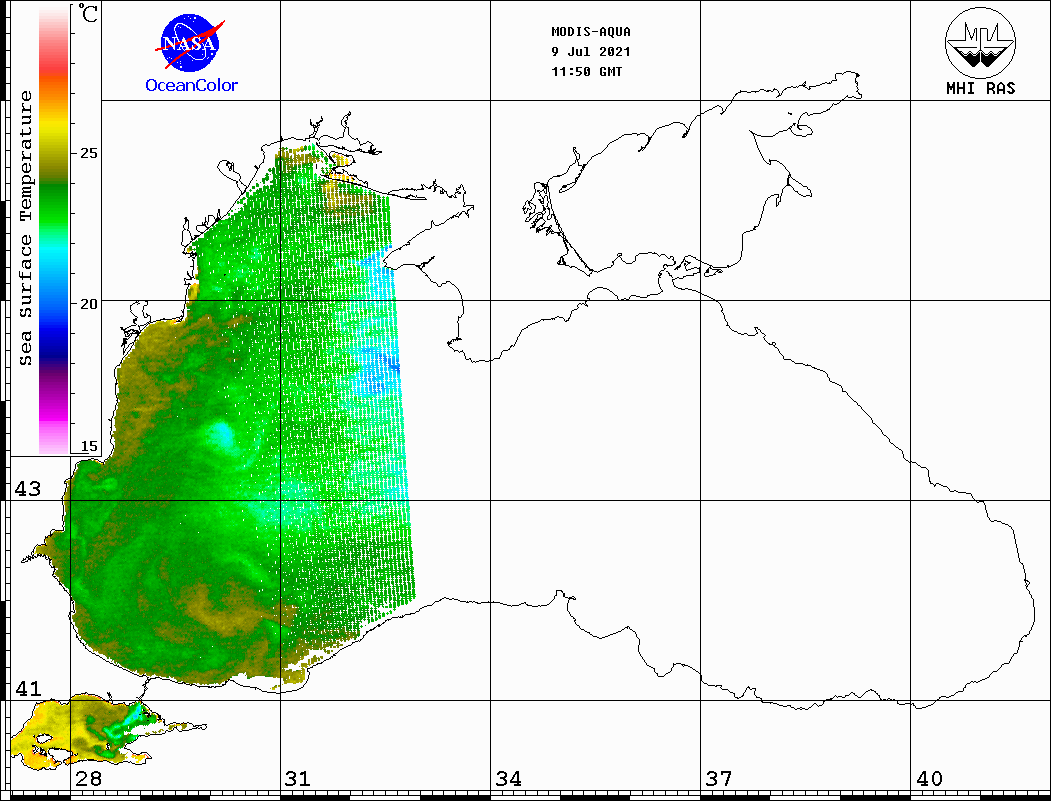
Task: Click the 20 value on color scale
Action: [x=88, y=304]
